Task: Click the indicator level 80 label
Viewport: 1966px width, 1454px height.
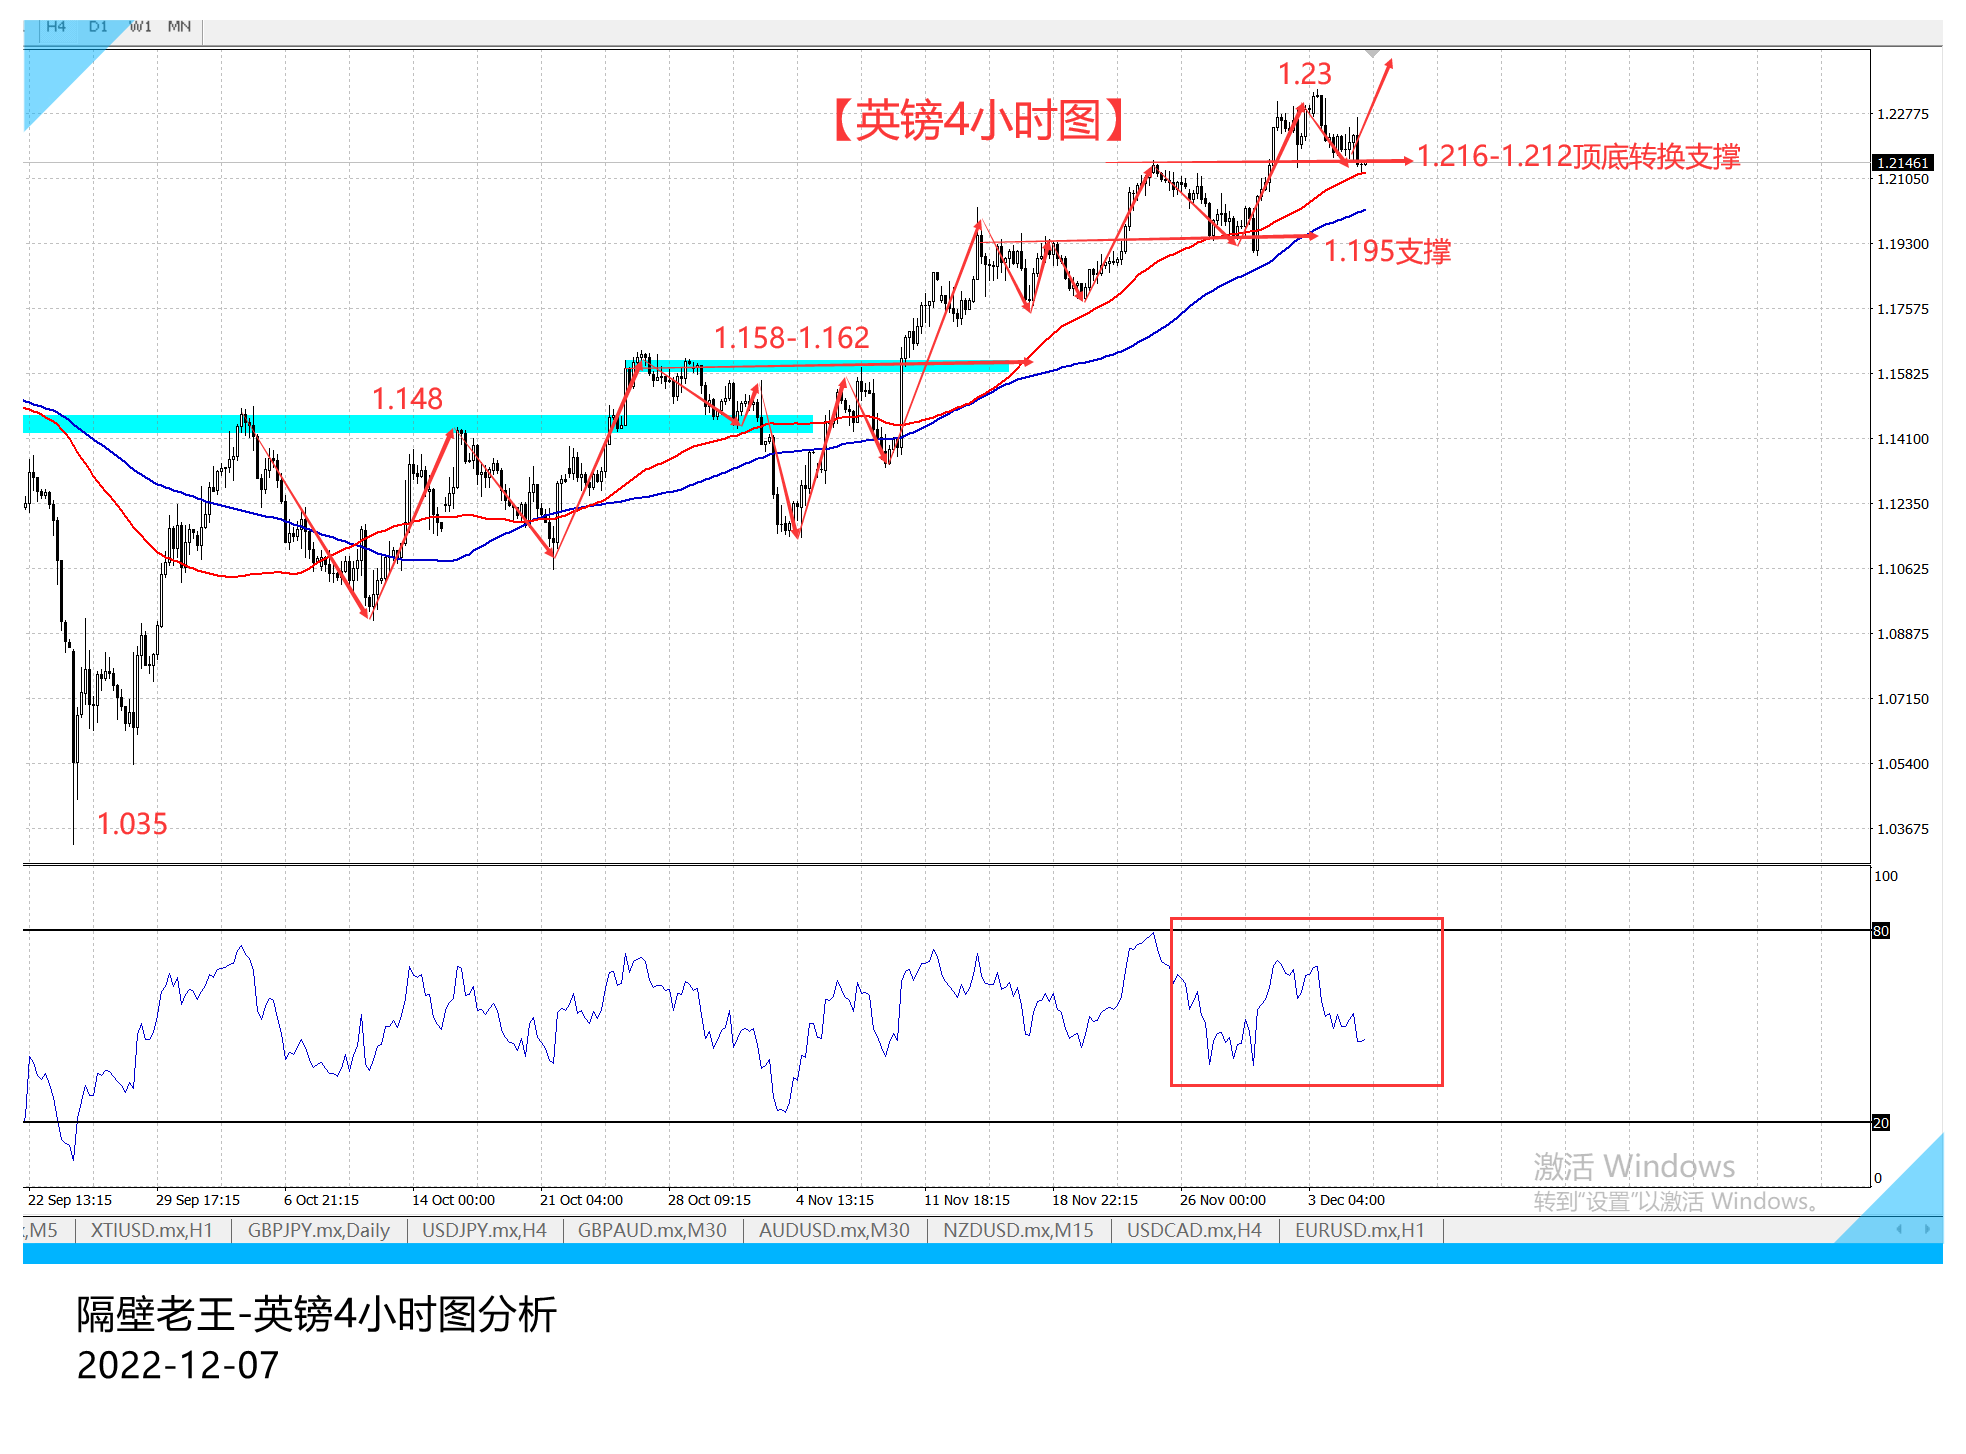Action: pyautogui.click(x=1881, y=931)
